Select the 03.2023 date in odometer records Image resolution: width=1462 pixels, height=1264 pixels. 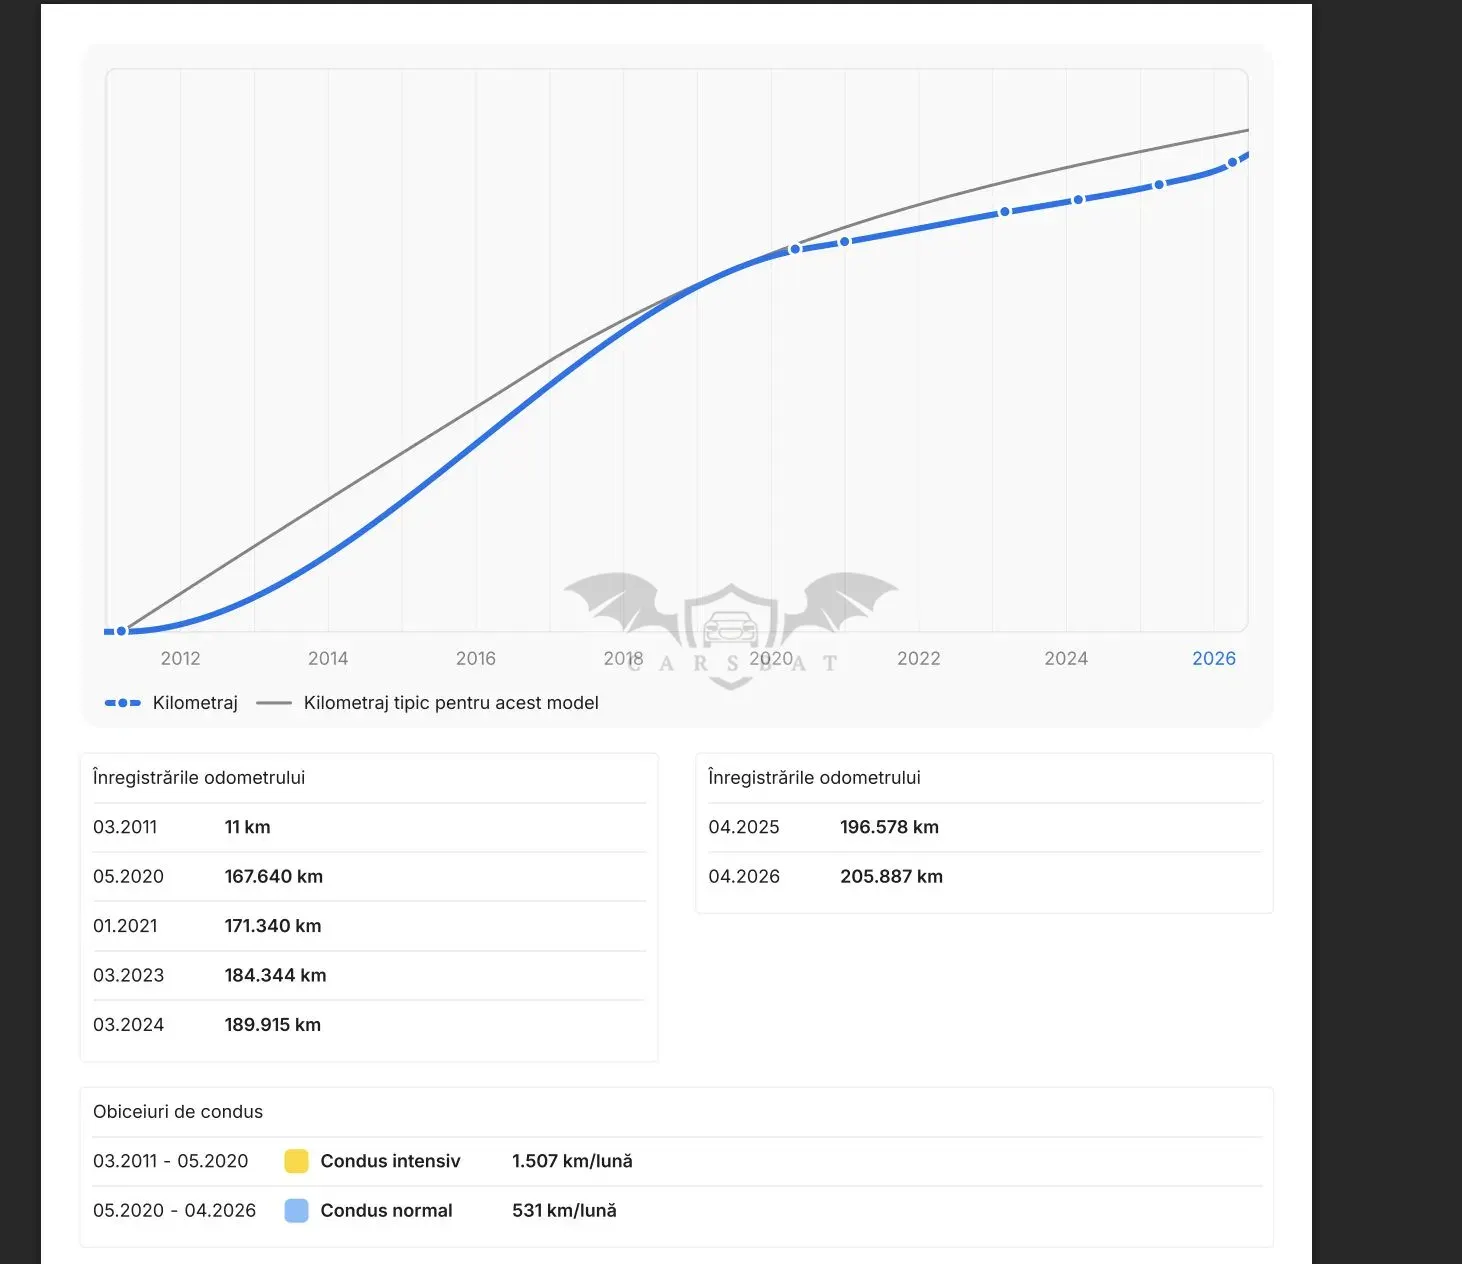pos(128,976)
